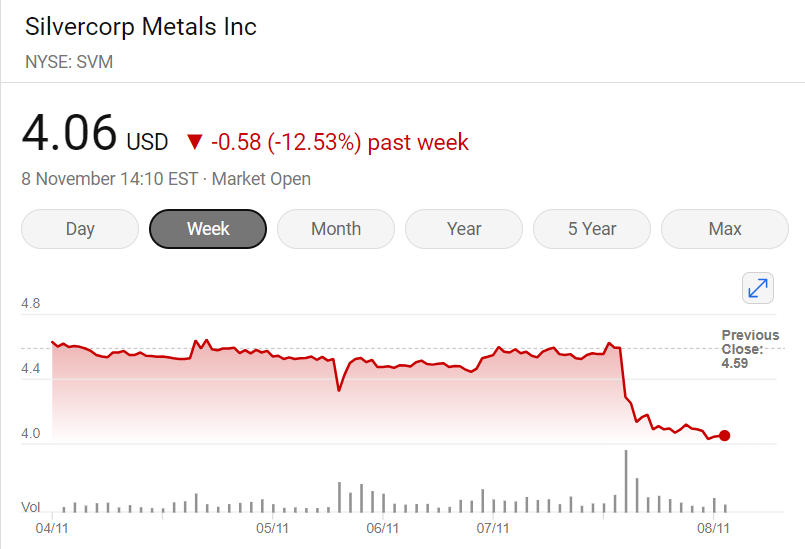Click the expand chart fullscreen icon
Screen dimensions: 805x549
click(758, 288)
